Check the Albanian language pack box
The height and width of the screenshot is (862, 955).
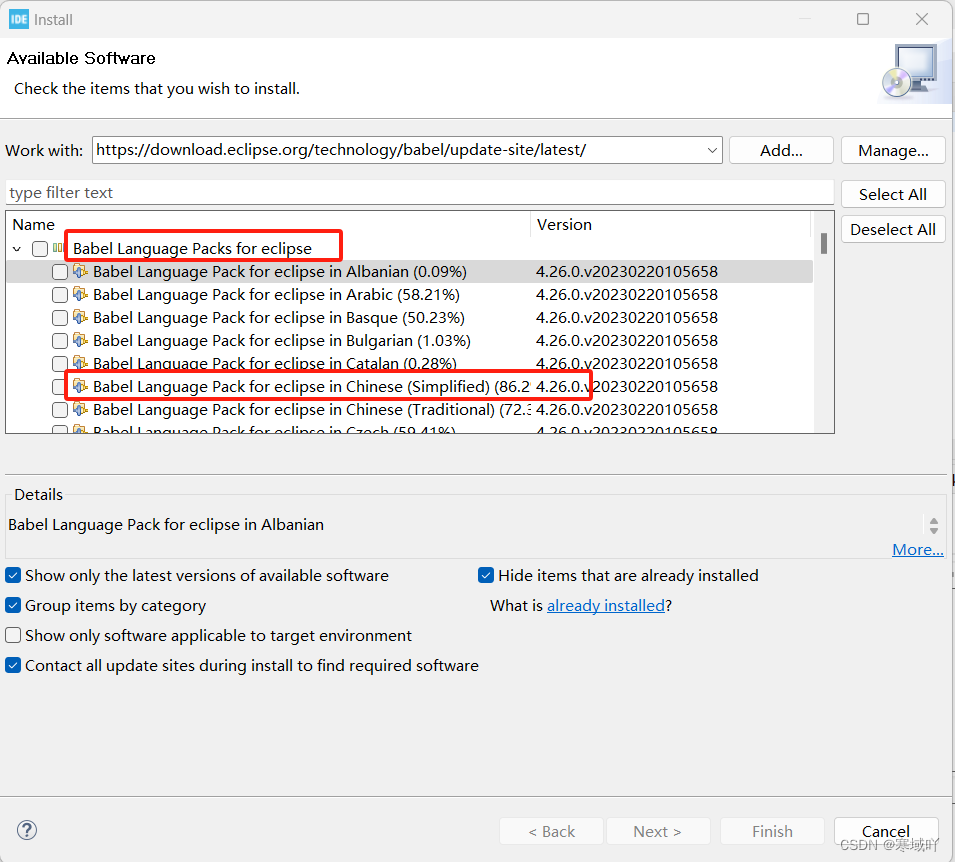pos(60,272)
